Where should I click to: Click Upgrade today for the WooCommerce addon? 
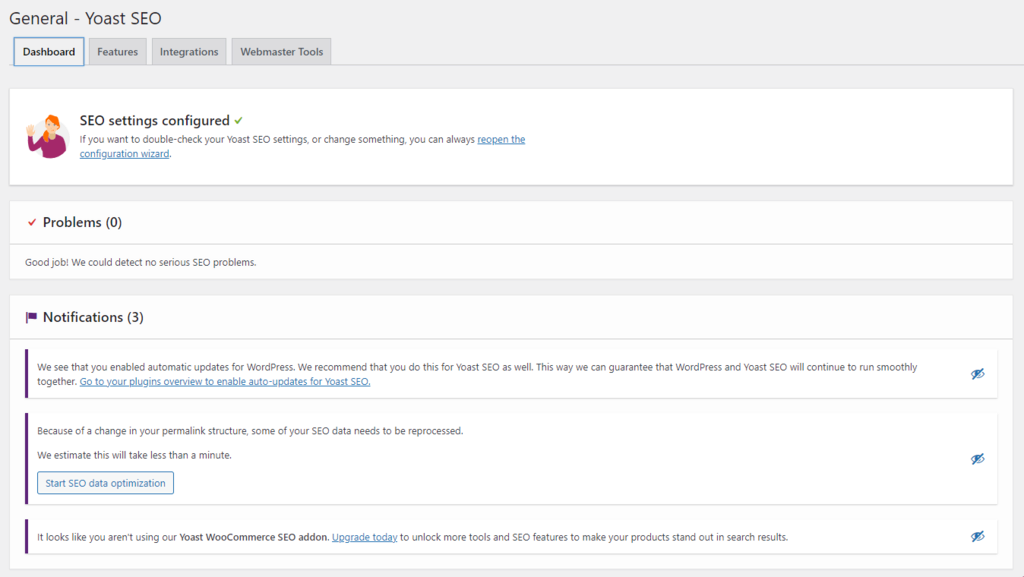click(364, 536)
